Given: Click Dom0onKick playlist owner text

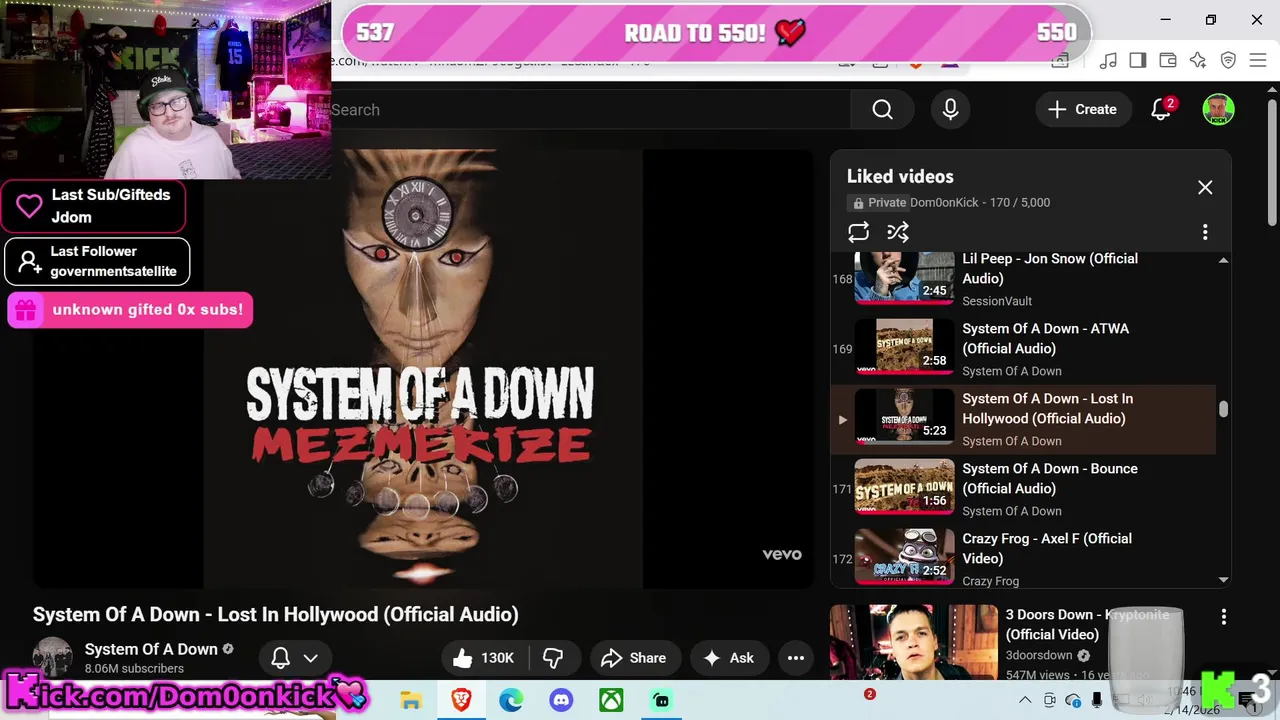Looking at the screenshot, I should (x=944, y=202).
